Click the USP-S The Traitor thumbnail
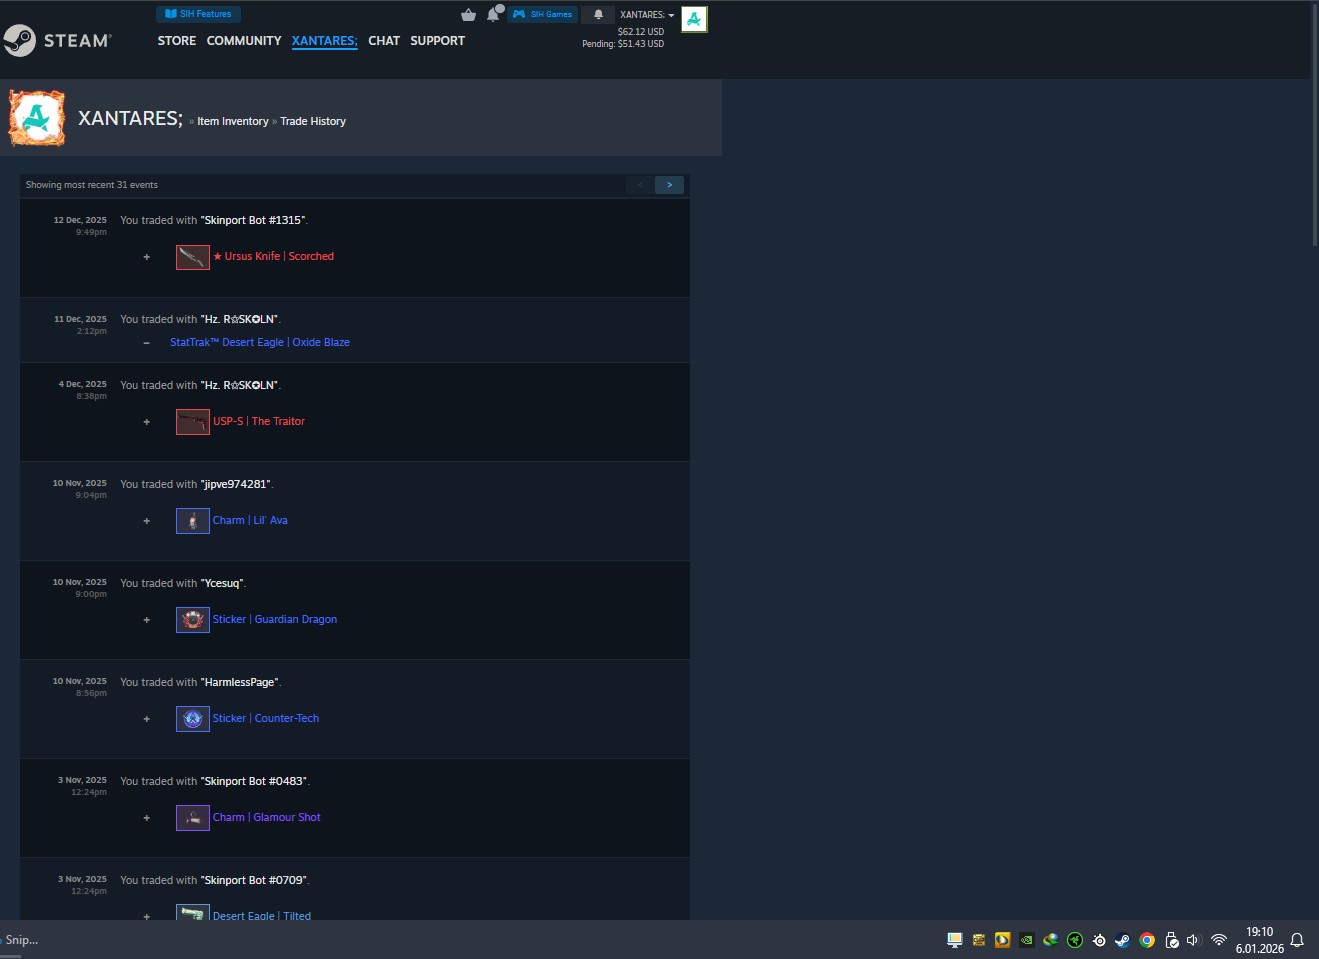The width and height of the screenshot is (1319, 959). (x=193, y=422)
